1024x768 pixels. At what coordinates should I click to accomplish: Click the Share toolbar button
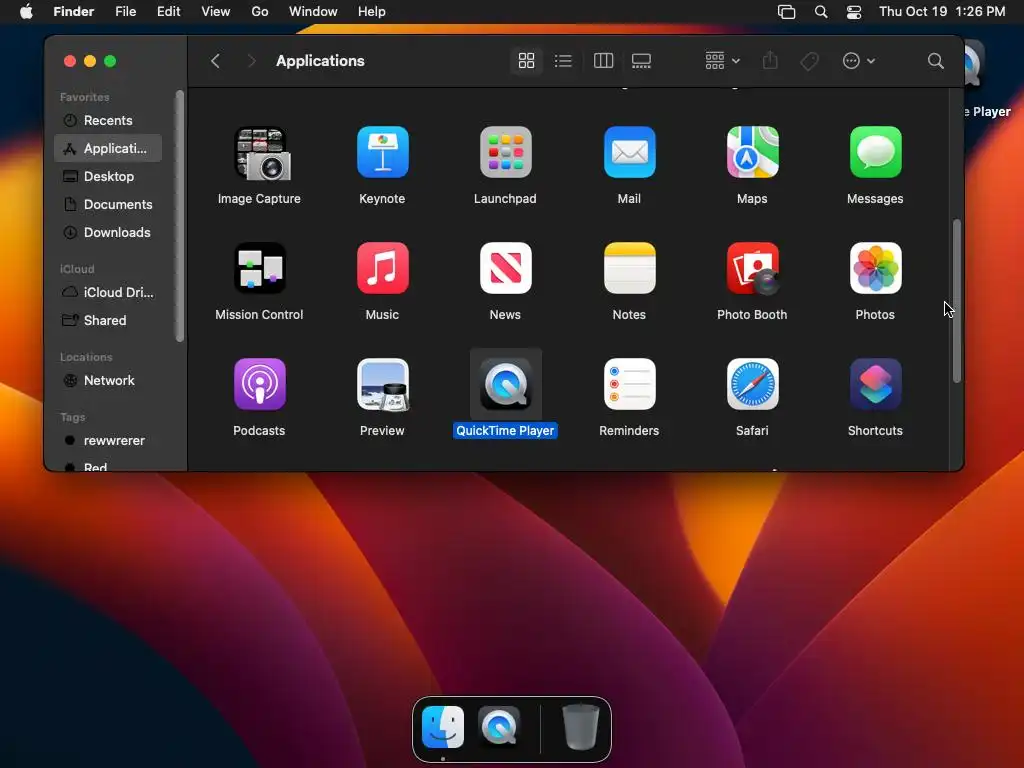click(x=771, y=61)
